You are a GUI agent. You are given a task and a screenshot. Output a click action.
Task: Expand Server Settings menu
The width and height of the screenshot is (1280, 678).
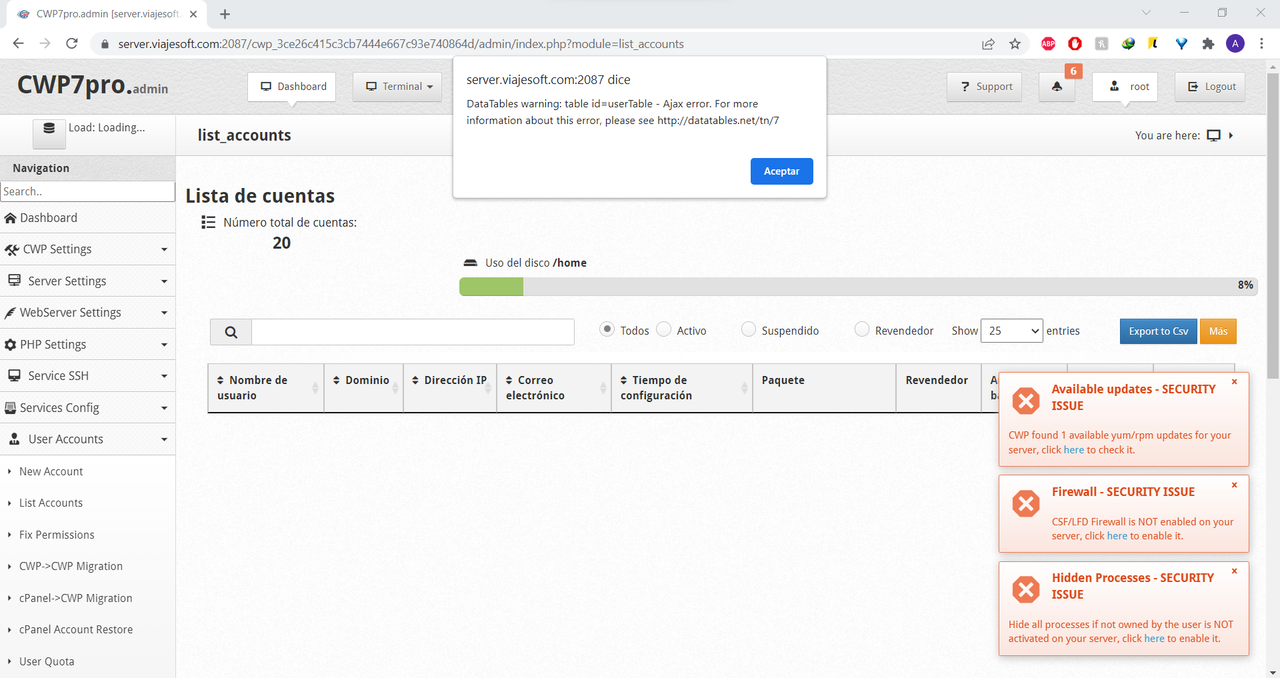point(87,281)
